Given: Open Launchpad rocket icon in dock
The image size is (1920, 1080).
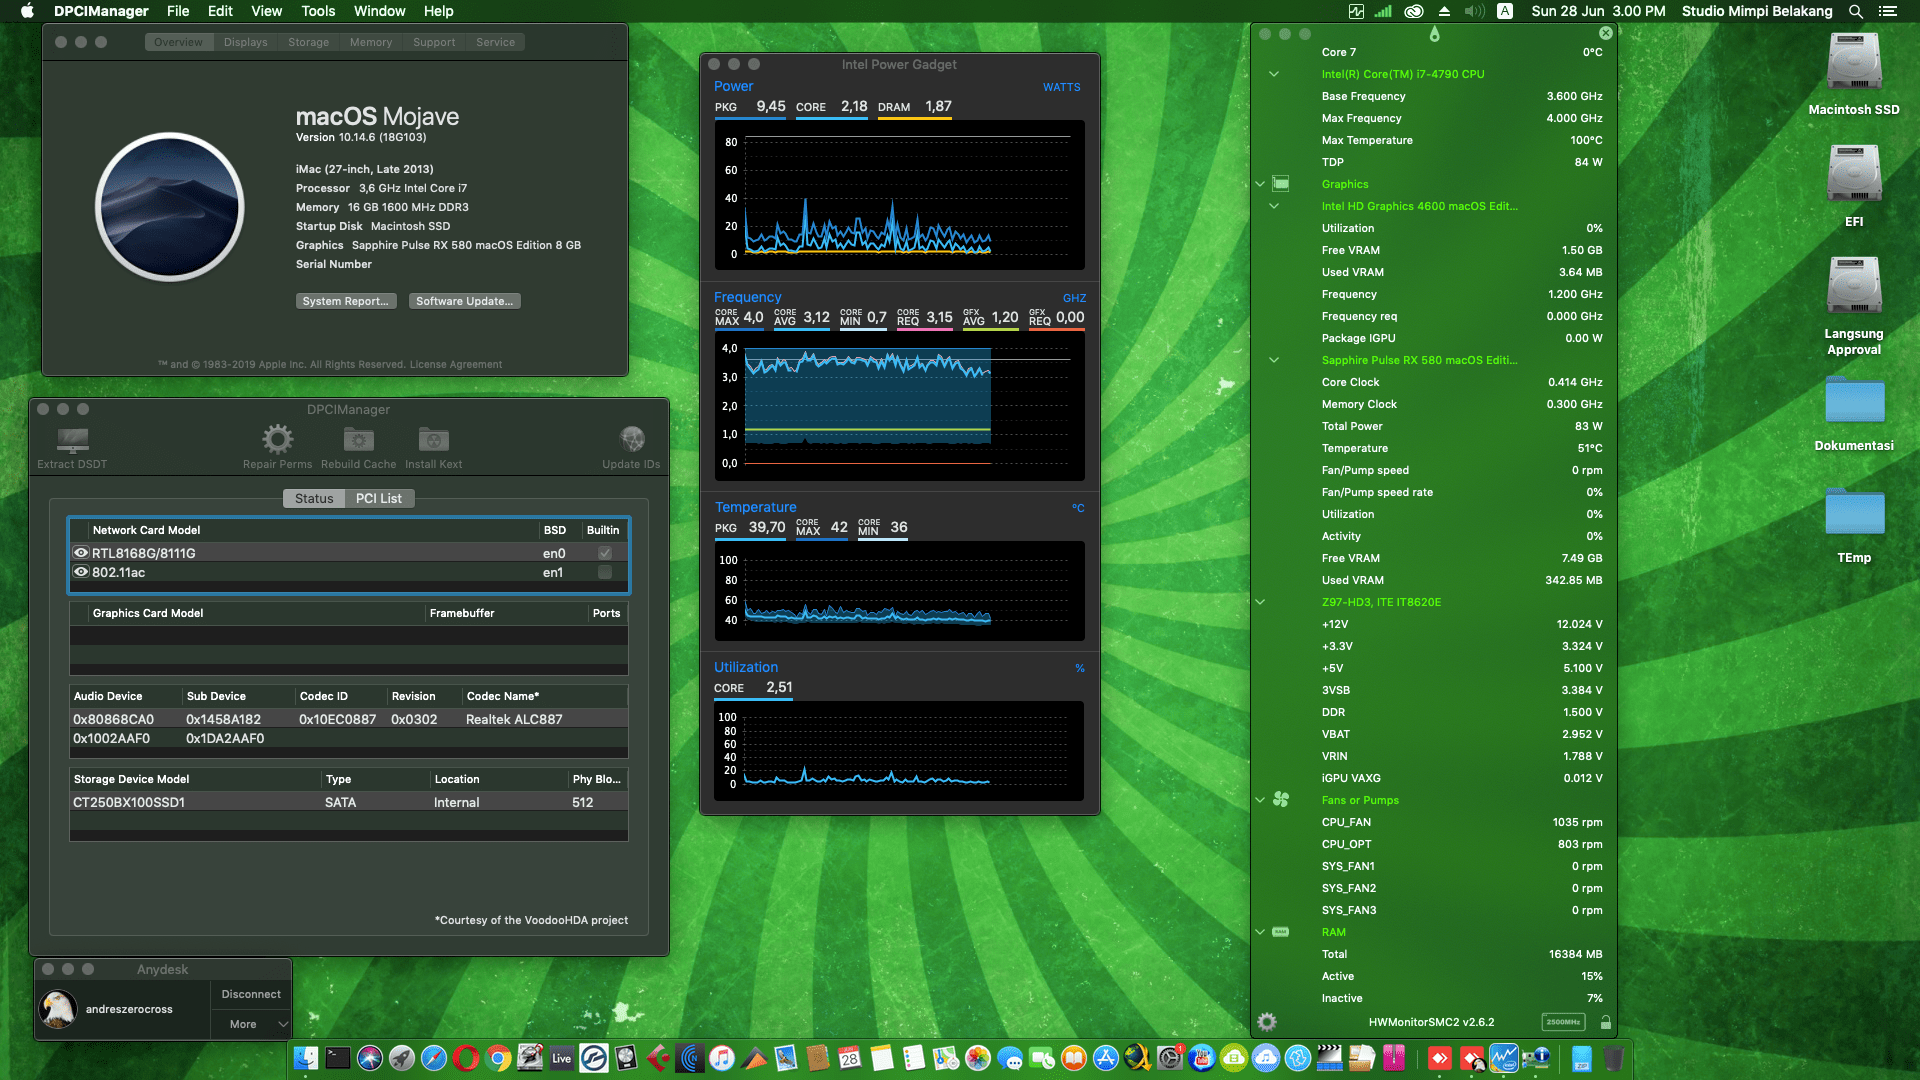Looking at the screenshot, I should point(402,1057).
